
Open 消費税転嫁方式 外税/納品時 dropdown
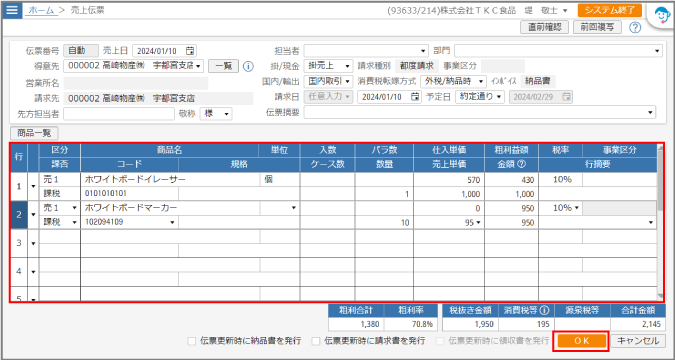click(x=454, y=81)
